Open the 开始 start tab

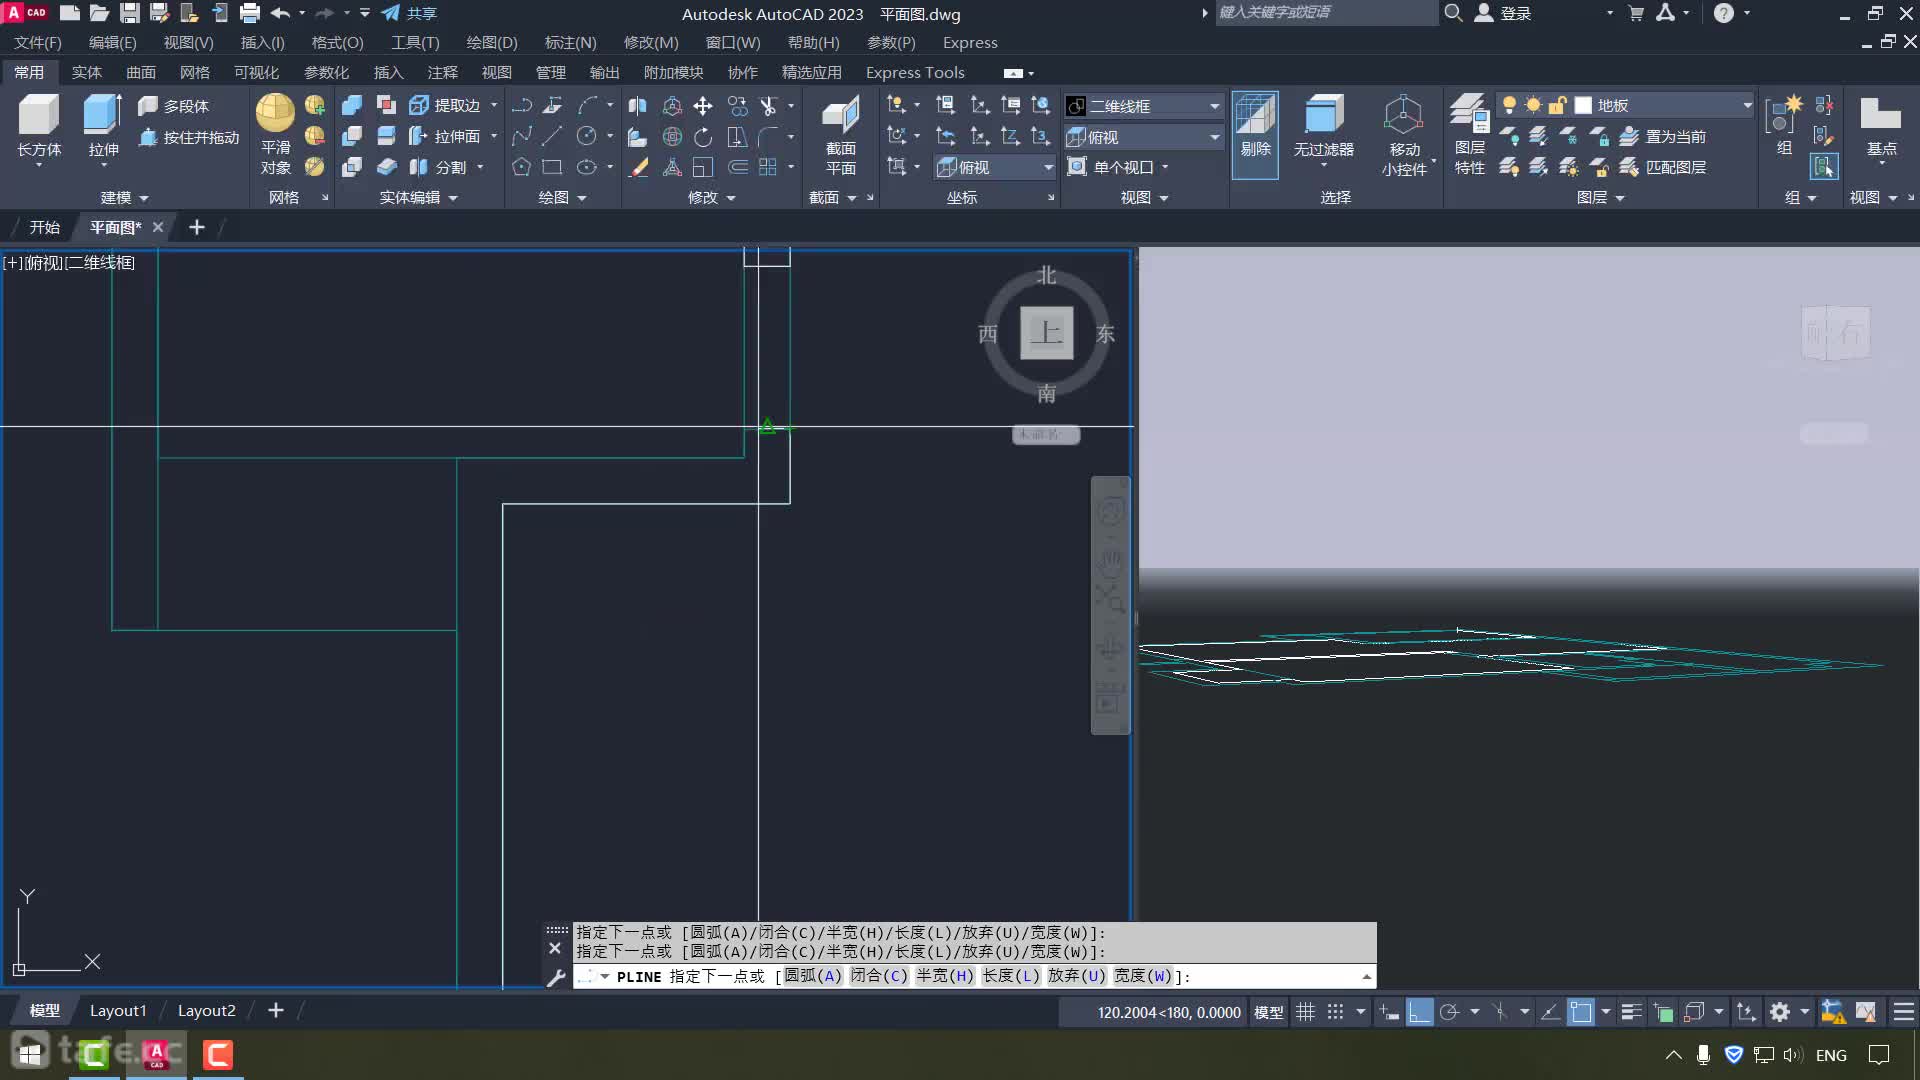tap(44, 227)
